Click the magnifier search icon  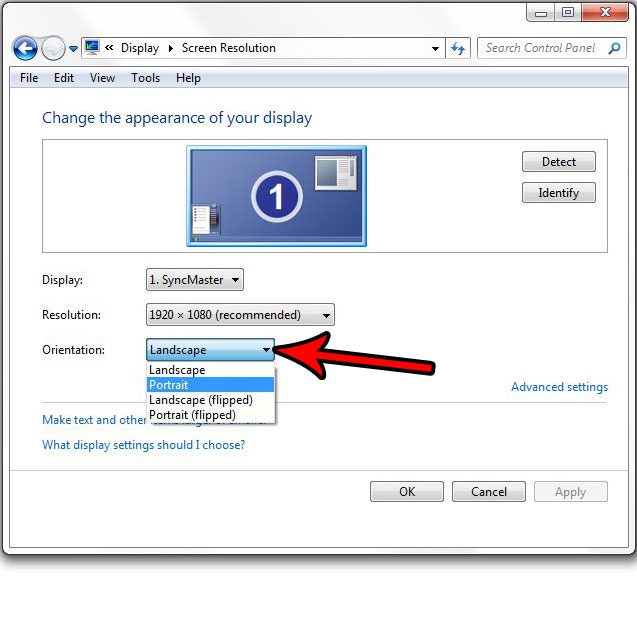click(615, 48)
